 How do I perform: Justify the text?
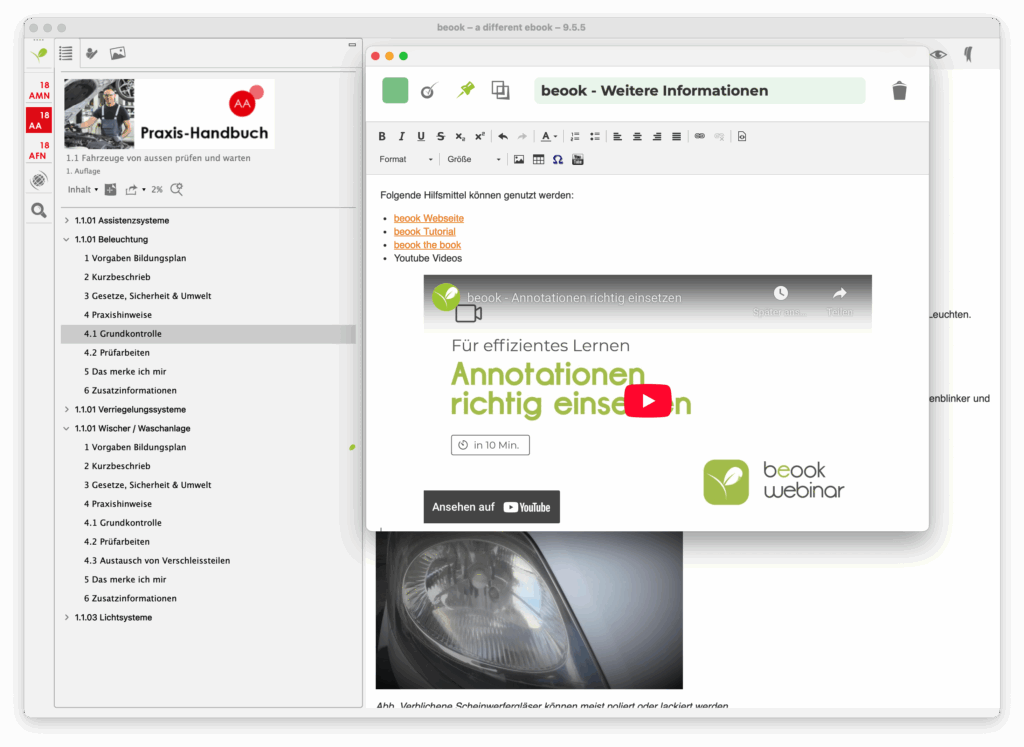pyautogui.click(x=677, y=136)
